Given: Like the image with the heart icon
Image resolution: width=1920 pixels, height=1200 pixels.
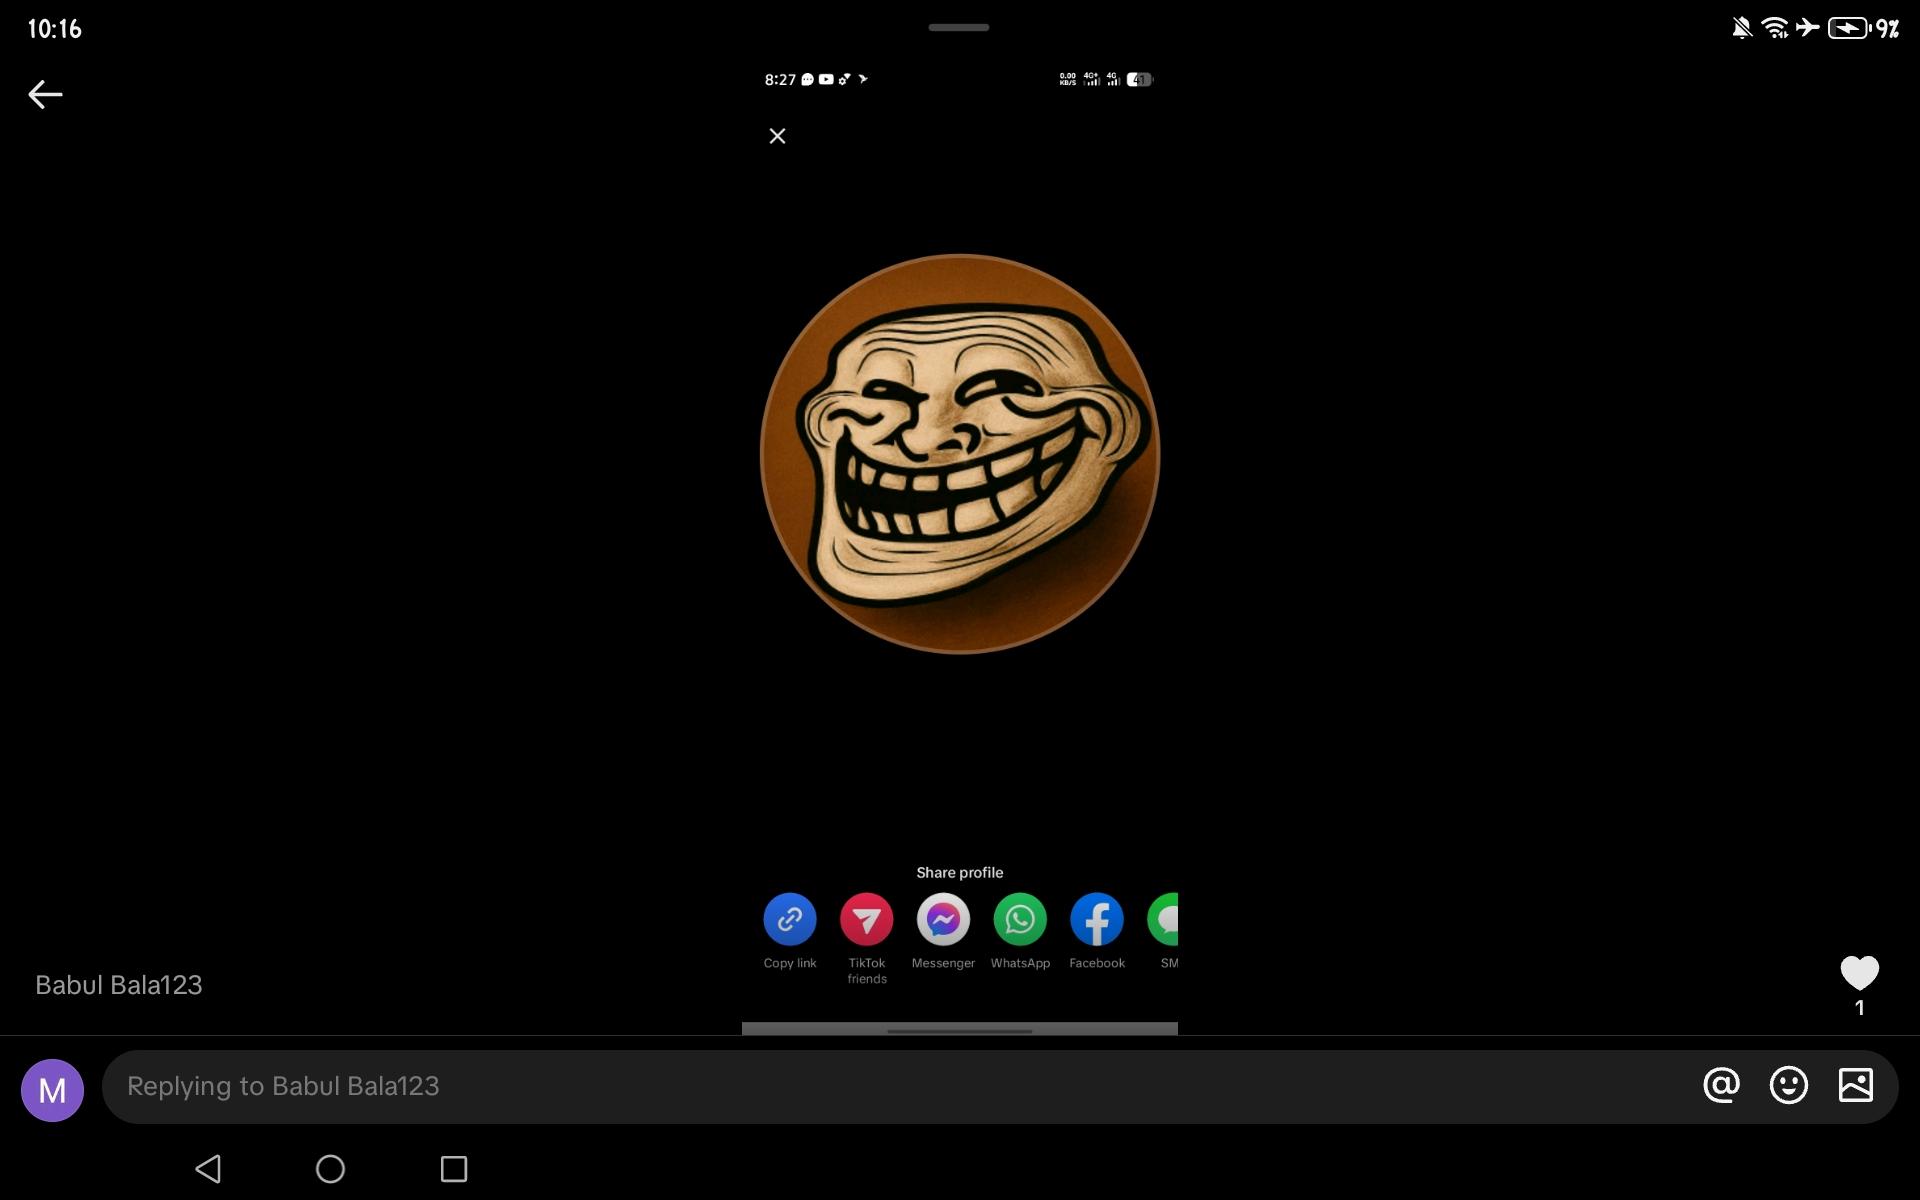Looking at the screenshot, I should pyautogui.click(x=1859, y=973).
